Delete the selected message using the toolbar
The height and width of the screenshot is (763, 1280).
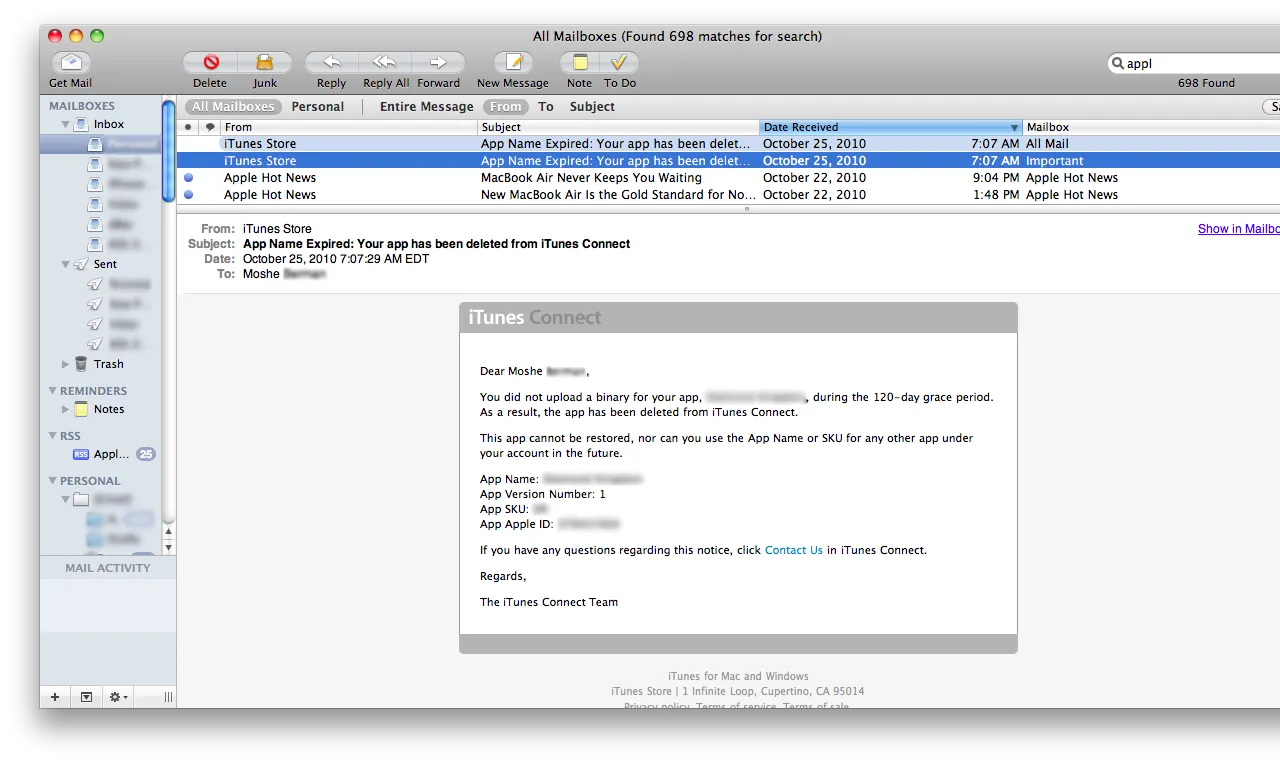210,63
